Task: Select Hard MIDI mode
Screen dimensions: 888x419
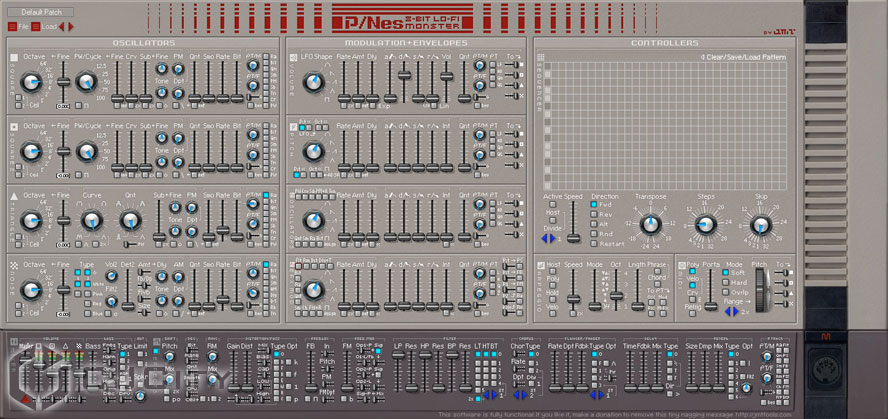Action: point(725,283)
